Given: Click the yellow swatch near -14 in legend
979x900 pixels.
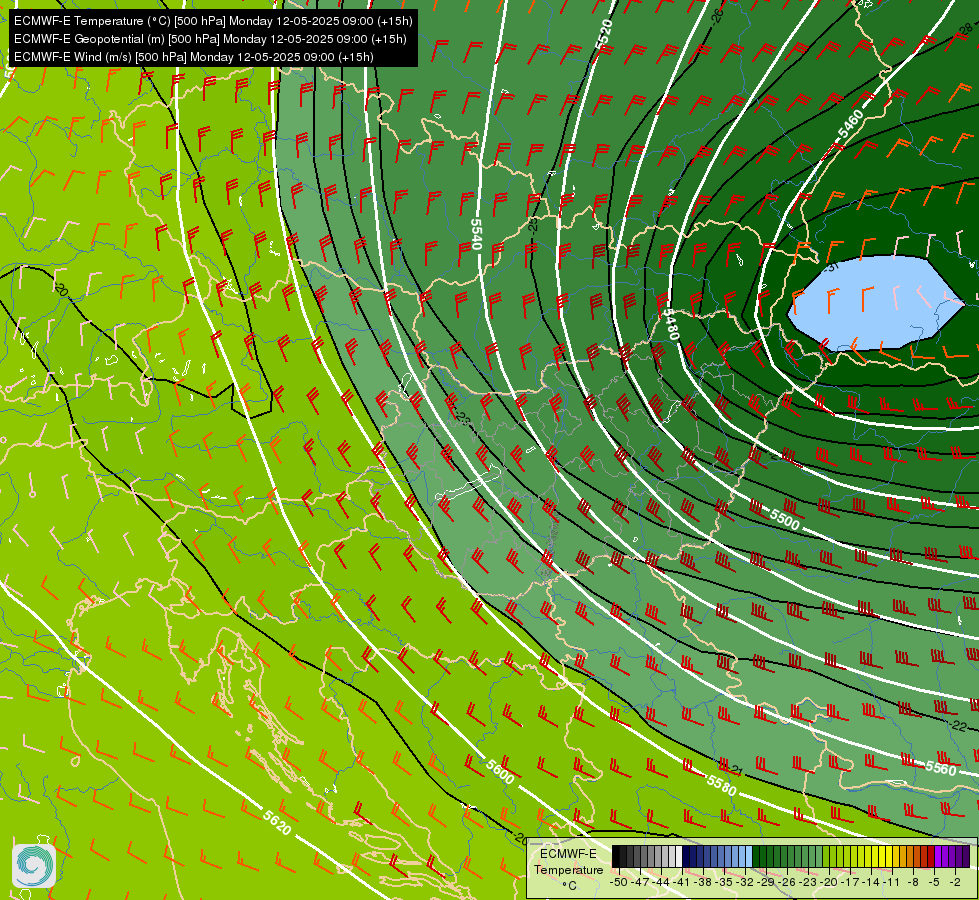Looking at the screenshot, I should click(875, 856).
